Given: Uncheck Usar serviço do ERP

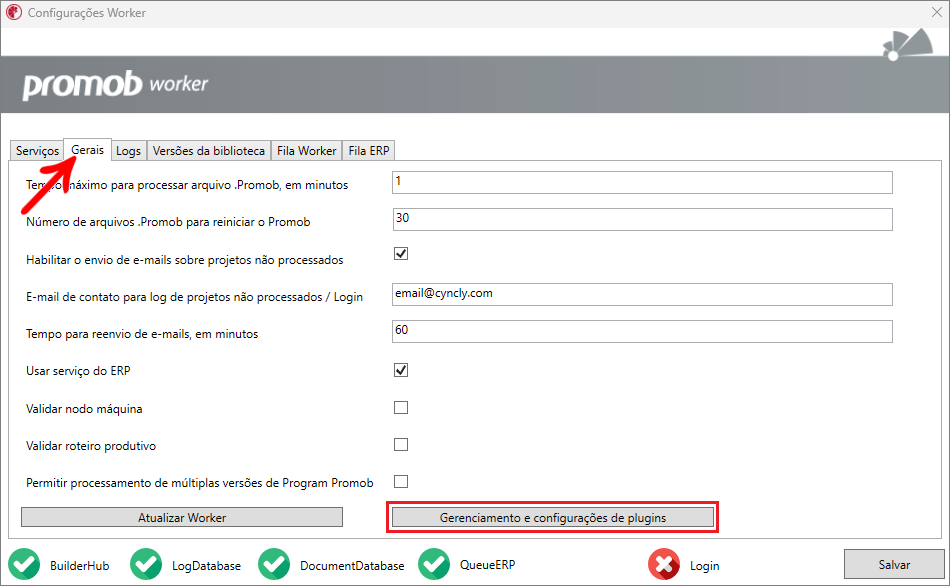Looking at the screenshot, I should [x=400, y=370].
